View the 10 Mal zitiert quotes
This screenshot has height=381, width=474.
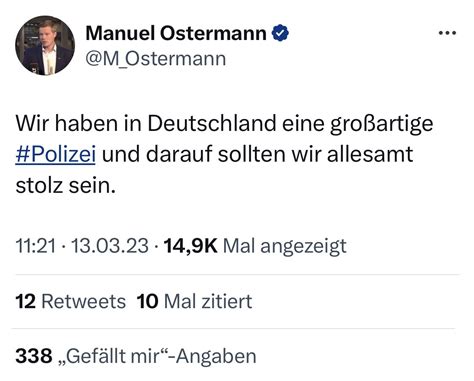point(194,301)
